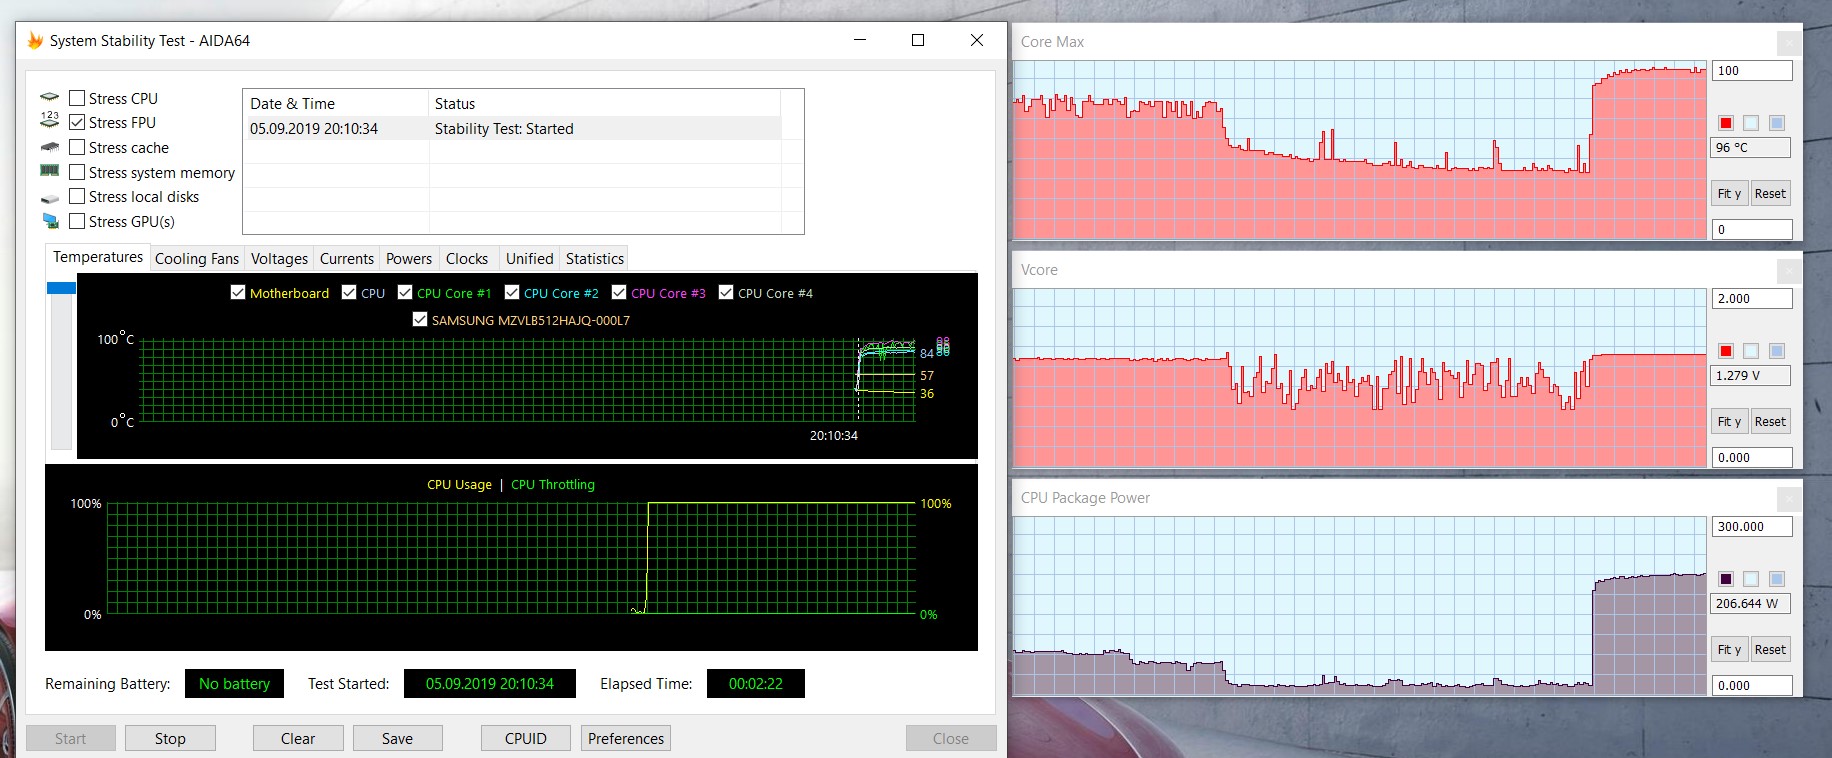Enable Stress local disks checkbox
The width and height of the screenshot is (1832, 758).
[x=77, y=196]
